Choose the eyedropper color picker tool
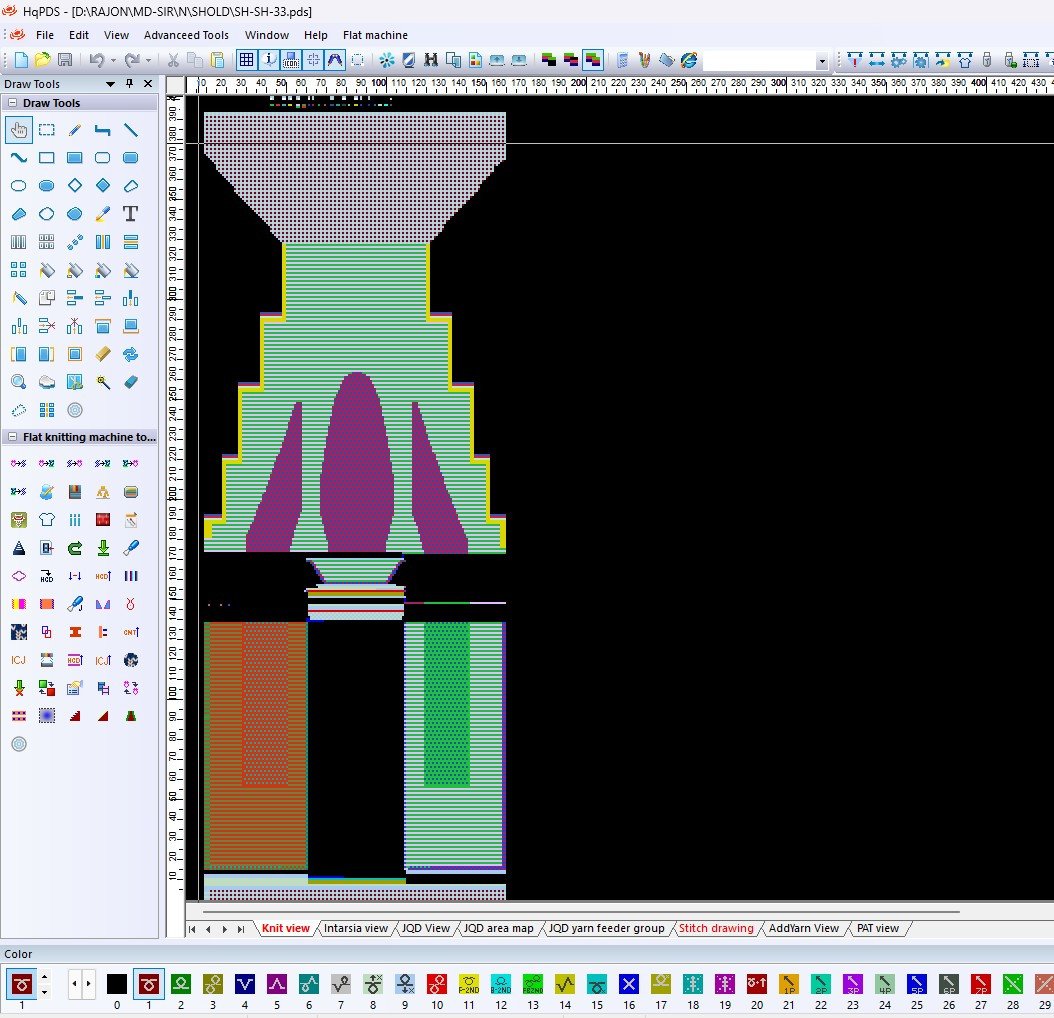The width and height of the screenshot is (1054, 1018). 102,214
